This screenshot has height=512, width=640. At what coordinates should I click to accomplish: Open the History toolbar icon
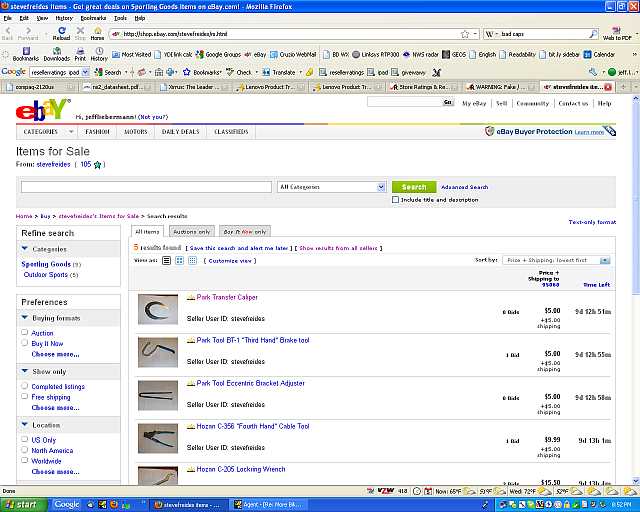(99, 54)
